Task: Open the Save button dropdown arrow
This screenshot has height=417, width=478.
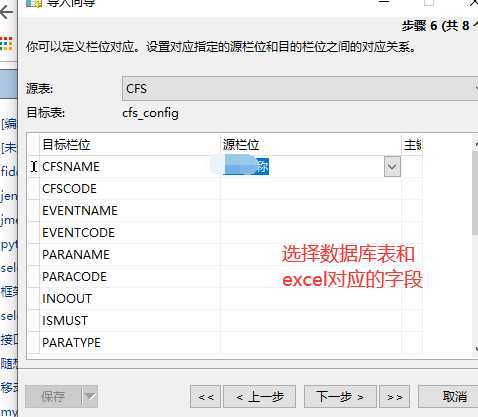Action: 90,397
